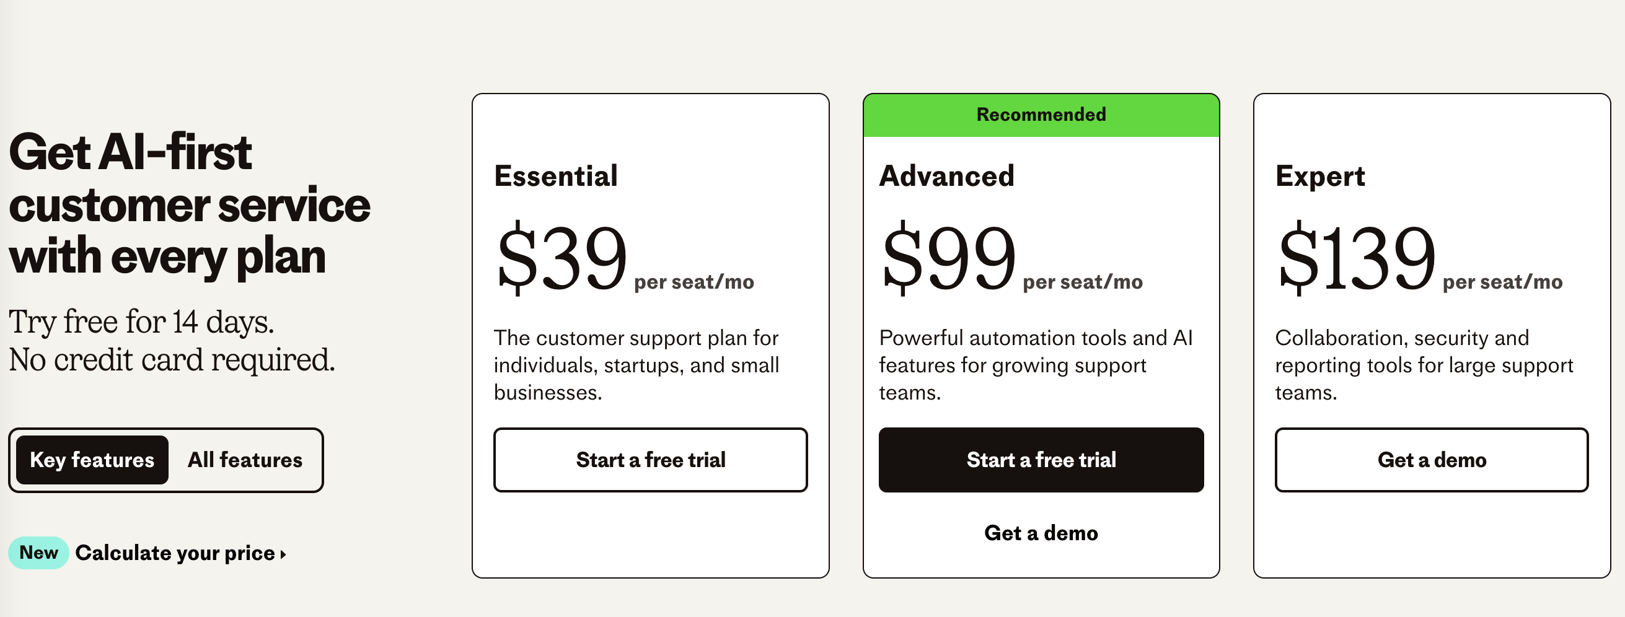Viewport: 1625px width, 617px height.
Task: Start a free trial on the Advanced plan
Action: (x=1040, y=460)
